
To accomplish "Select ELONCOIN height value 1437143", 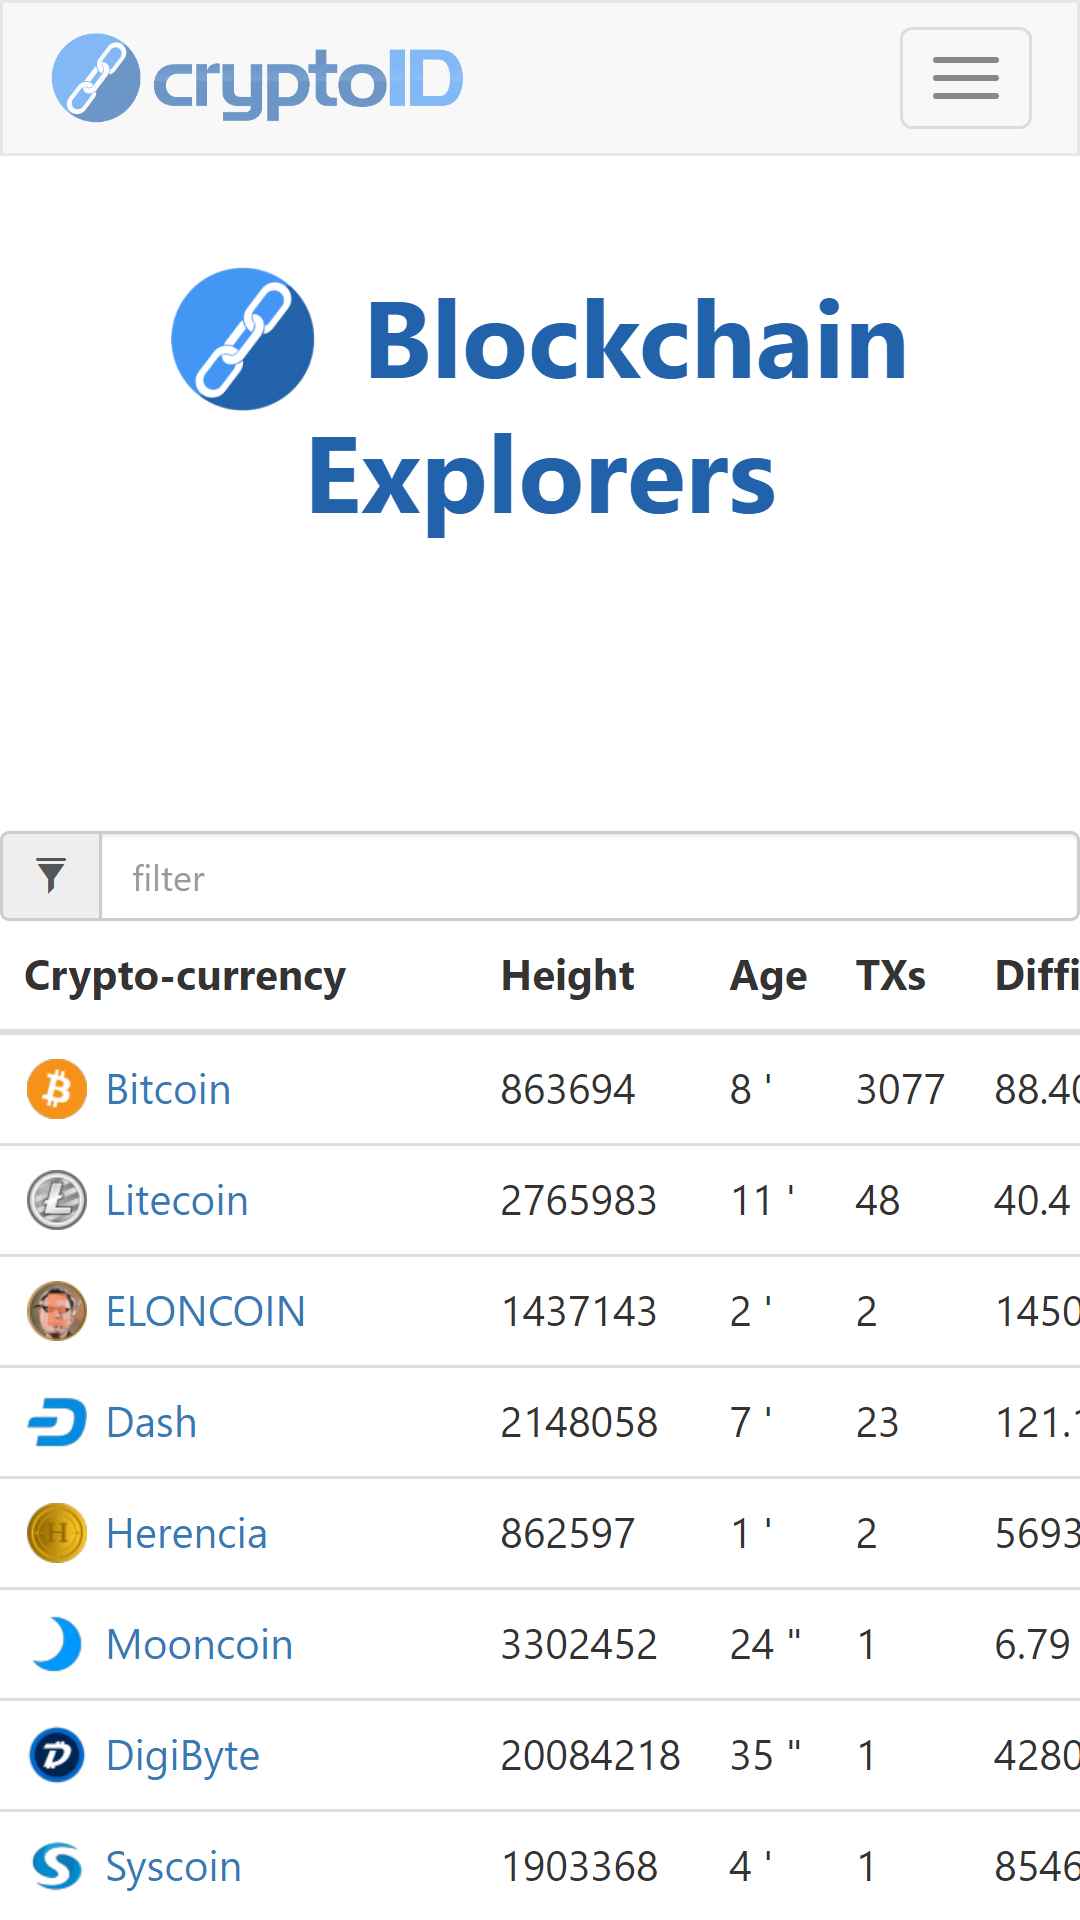I will 579,1311.
